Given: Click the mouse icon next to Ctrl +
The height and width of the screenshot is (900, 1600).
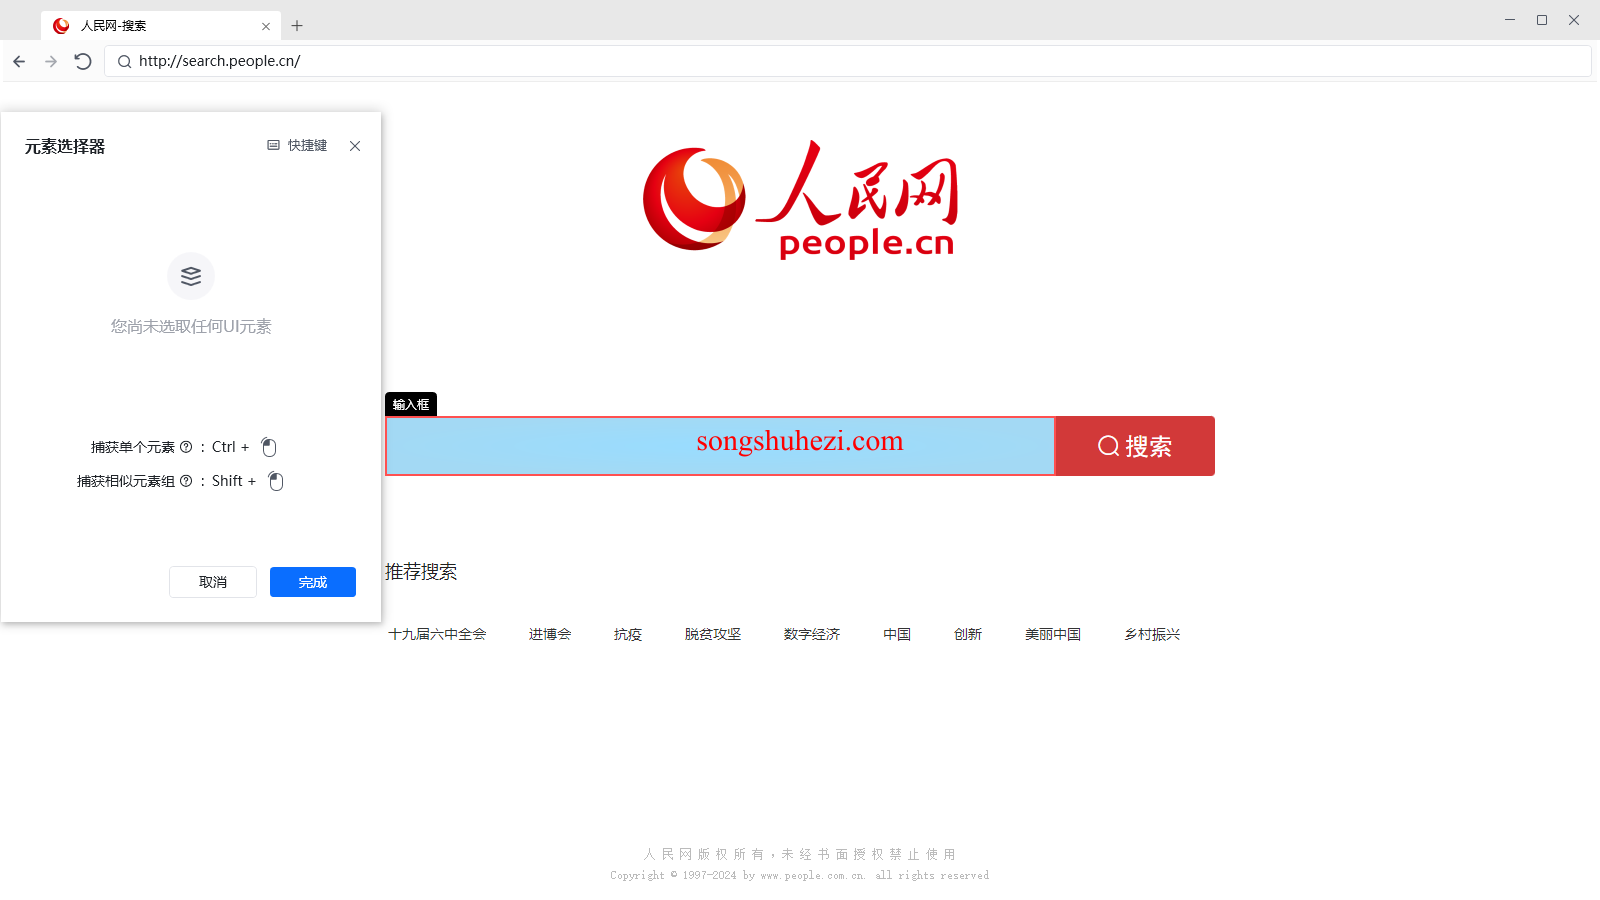Looking at the screenshot, I should (269, 447).
